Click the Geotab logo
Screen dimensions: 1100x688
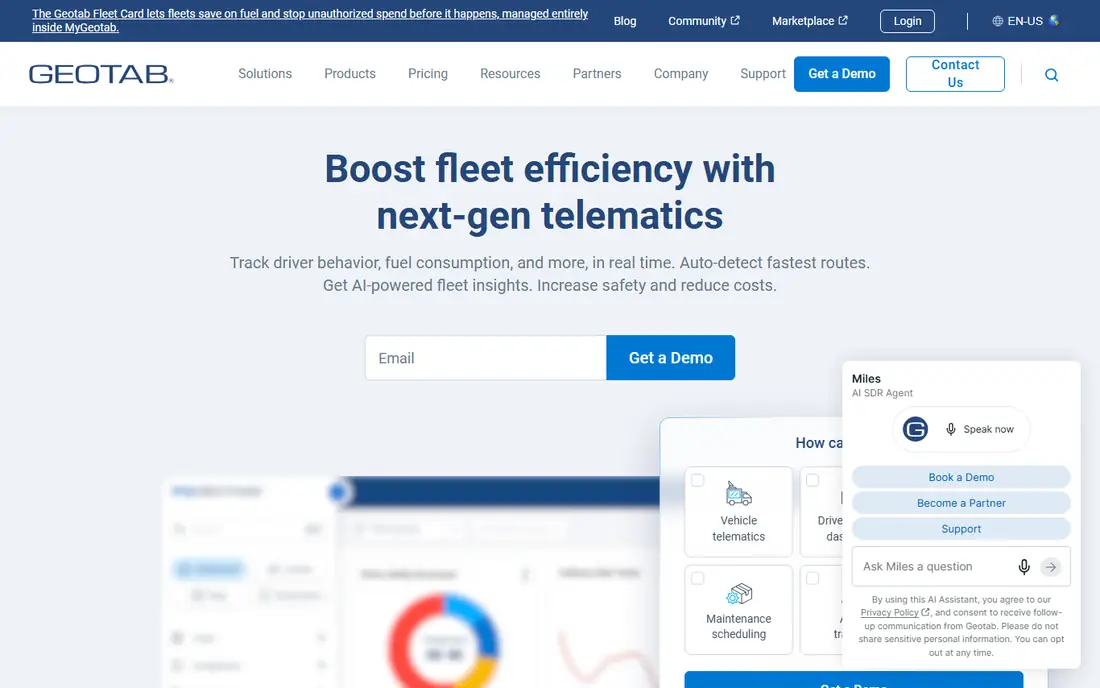[100, 74]
